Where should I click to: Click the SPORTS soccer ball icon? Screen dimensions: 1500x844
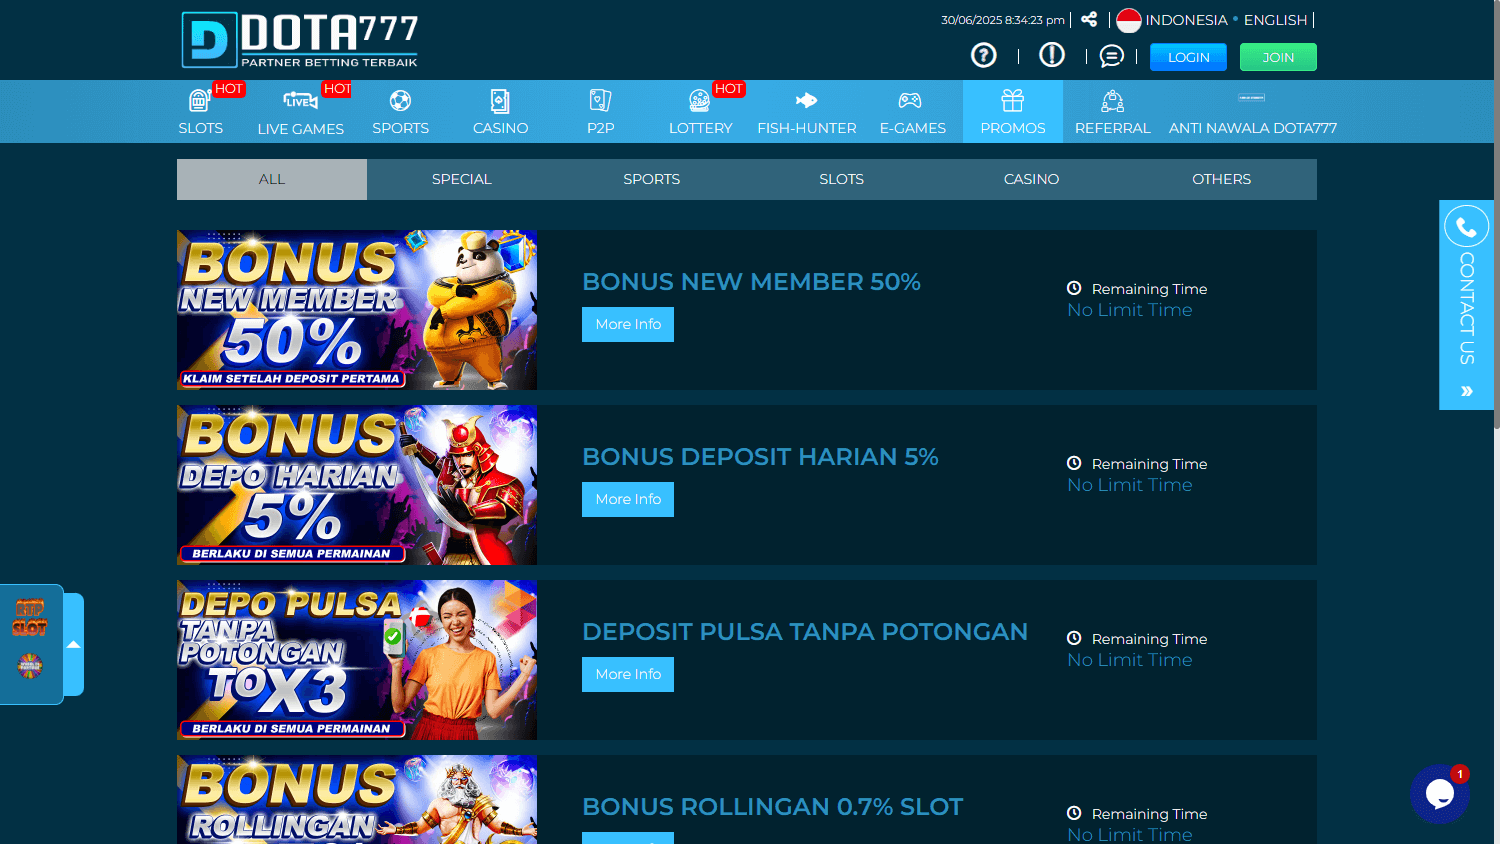400,99
